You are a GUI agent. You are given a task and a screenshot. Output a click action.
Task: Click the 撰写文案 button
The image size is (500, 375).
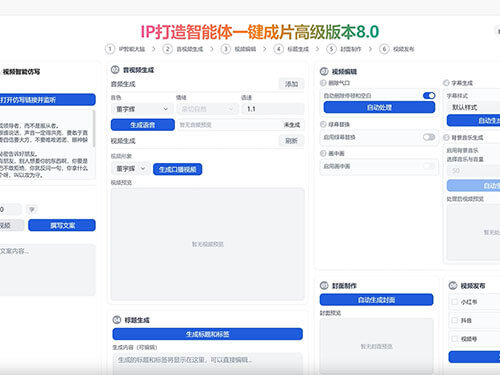coord(62,225)
